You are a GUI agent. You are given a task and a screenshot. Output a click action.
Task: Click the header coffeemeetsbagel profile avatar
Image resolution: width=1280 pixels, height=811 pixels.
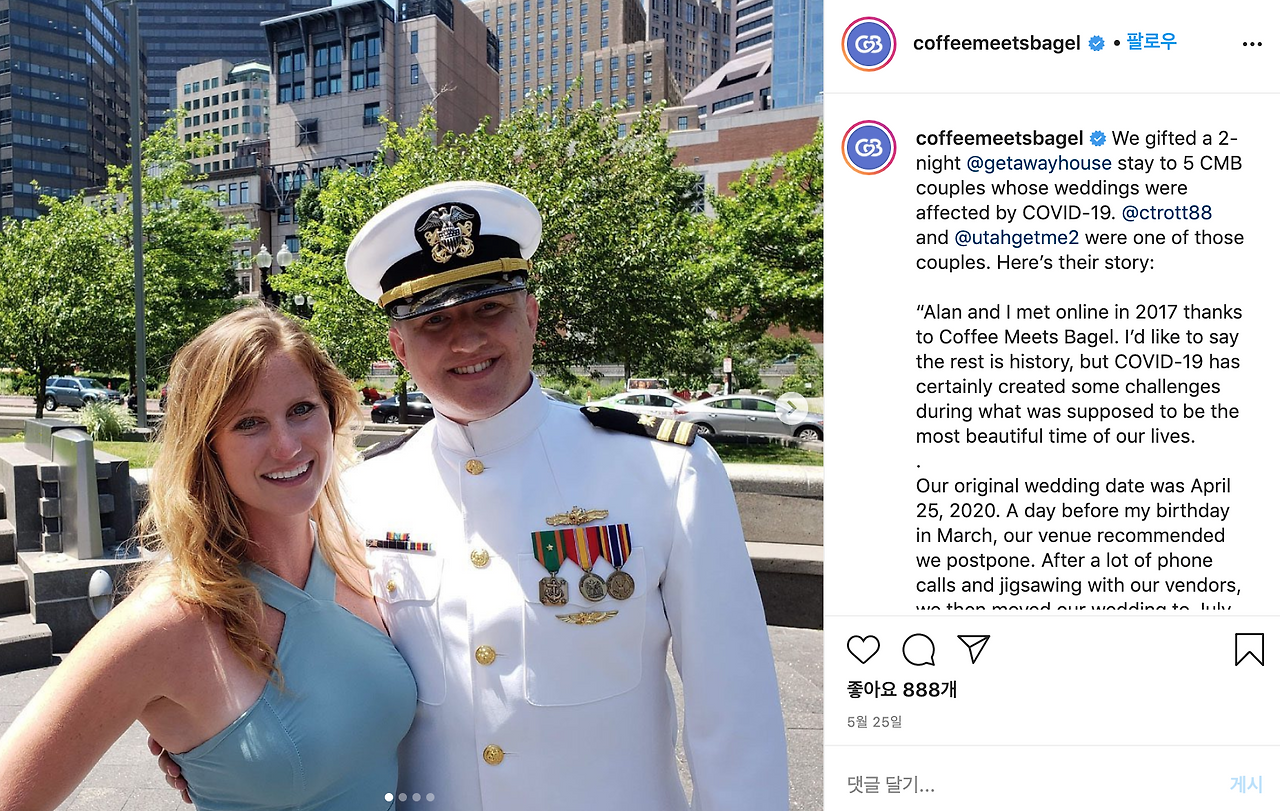tap(869, 44)
